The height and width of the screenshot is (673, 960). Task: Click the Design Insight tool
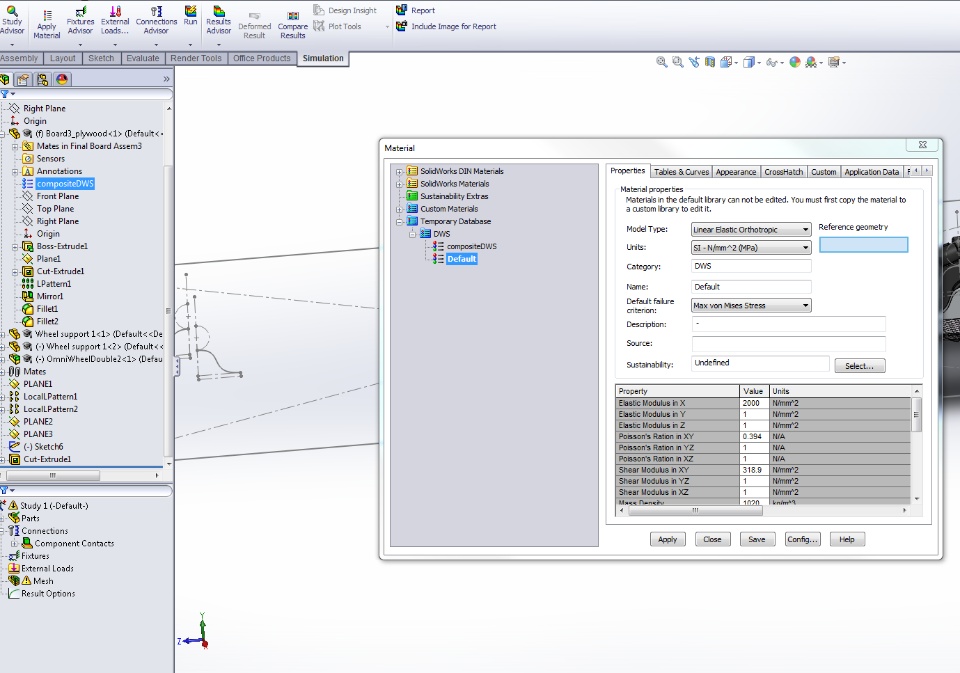click(345, 10)
